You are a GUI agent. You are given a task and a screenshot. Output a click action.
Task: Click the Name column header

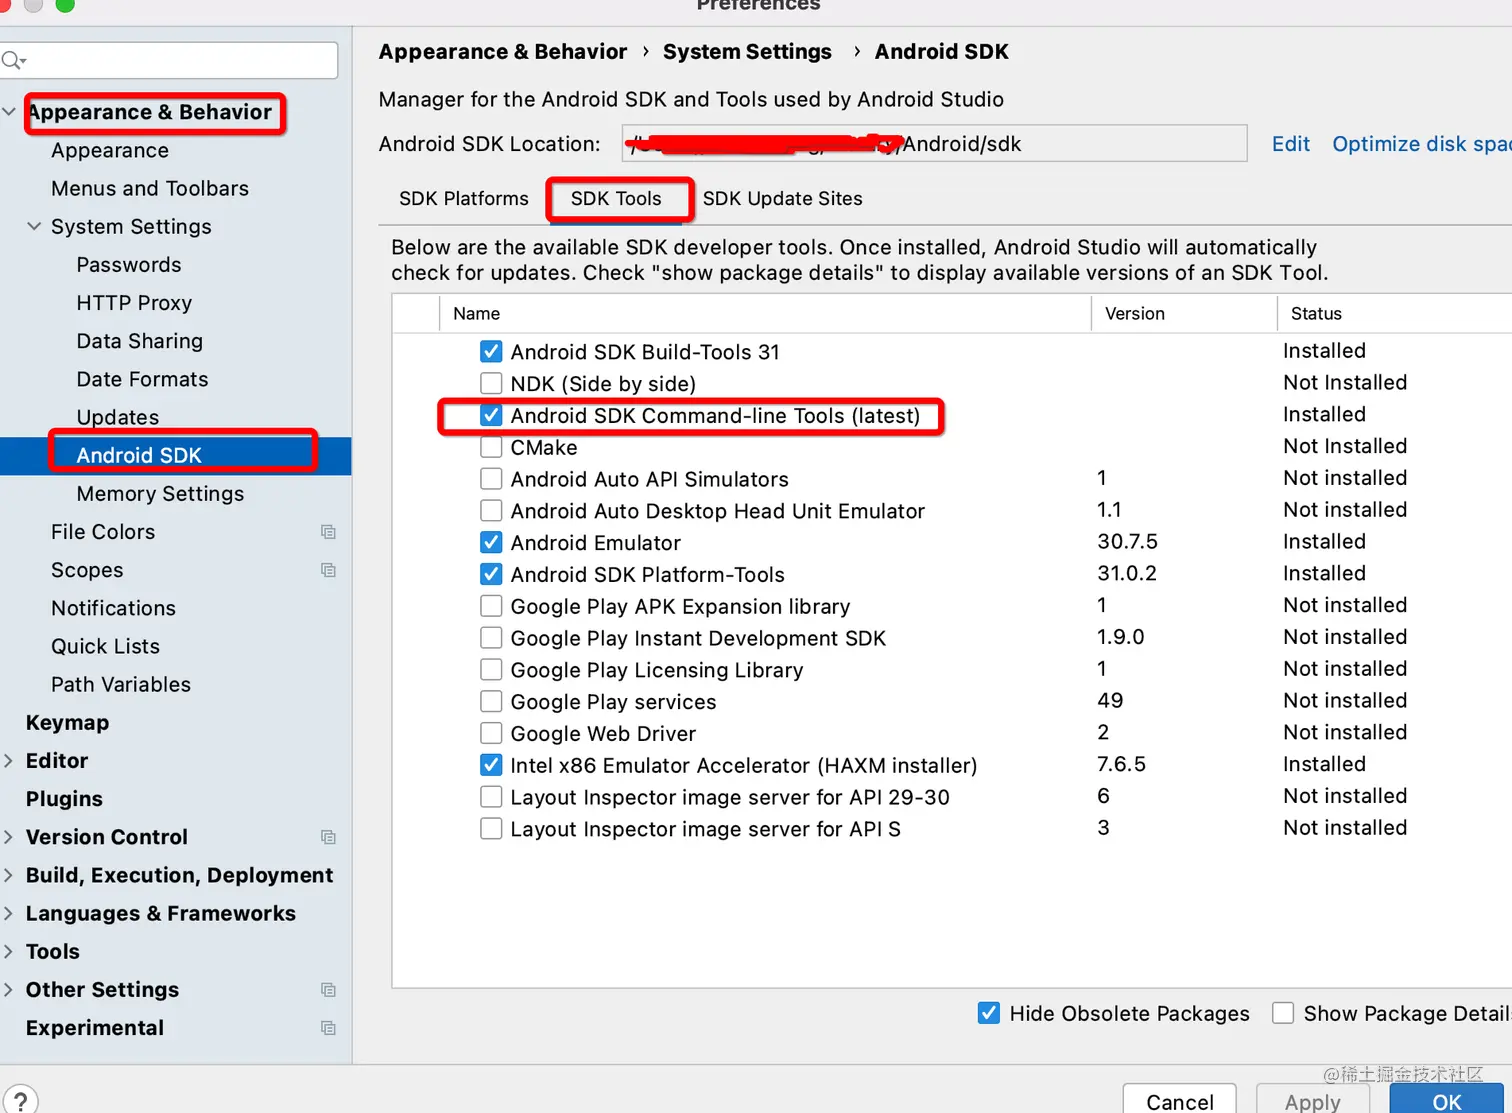765,314
